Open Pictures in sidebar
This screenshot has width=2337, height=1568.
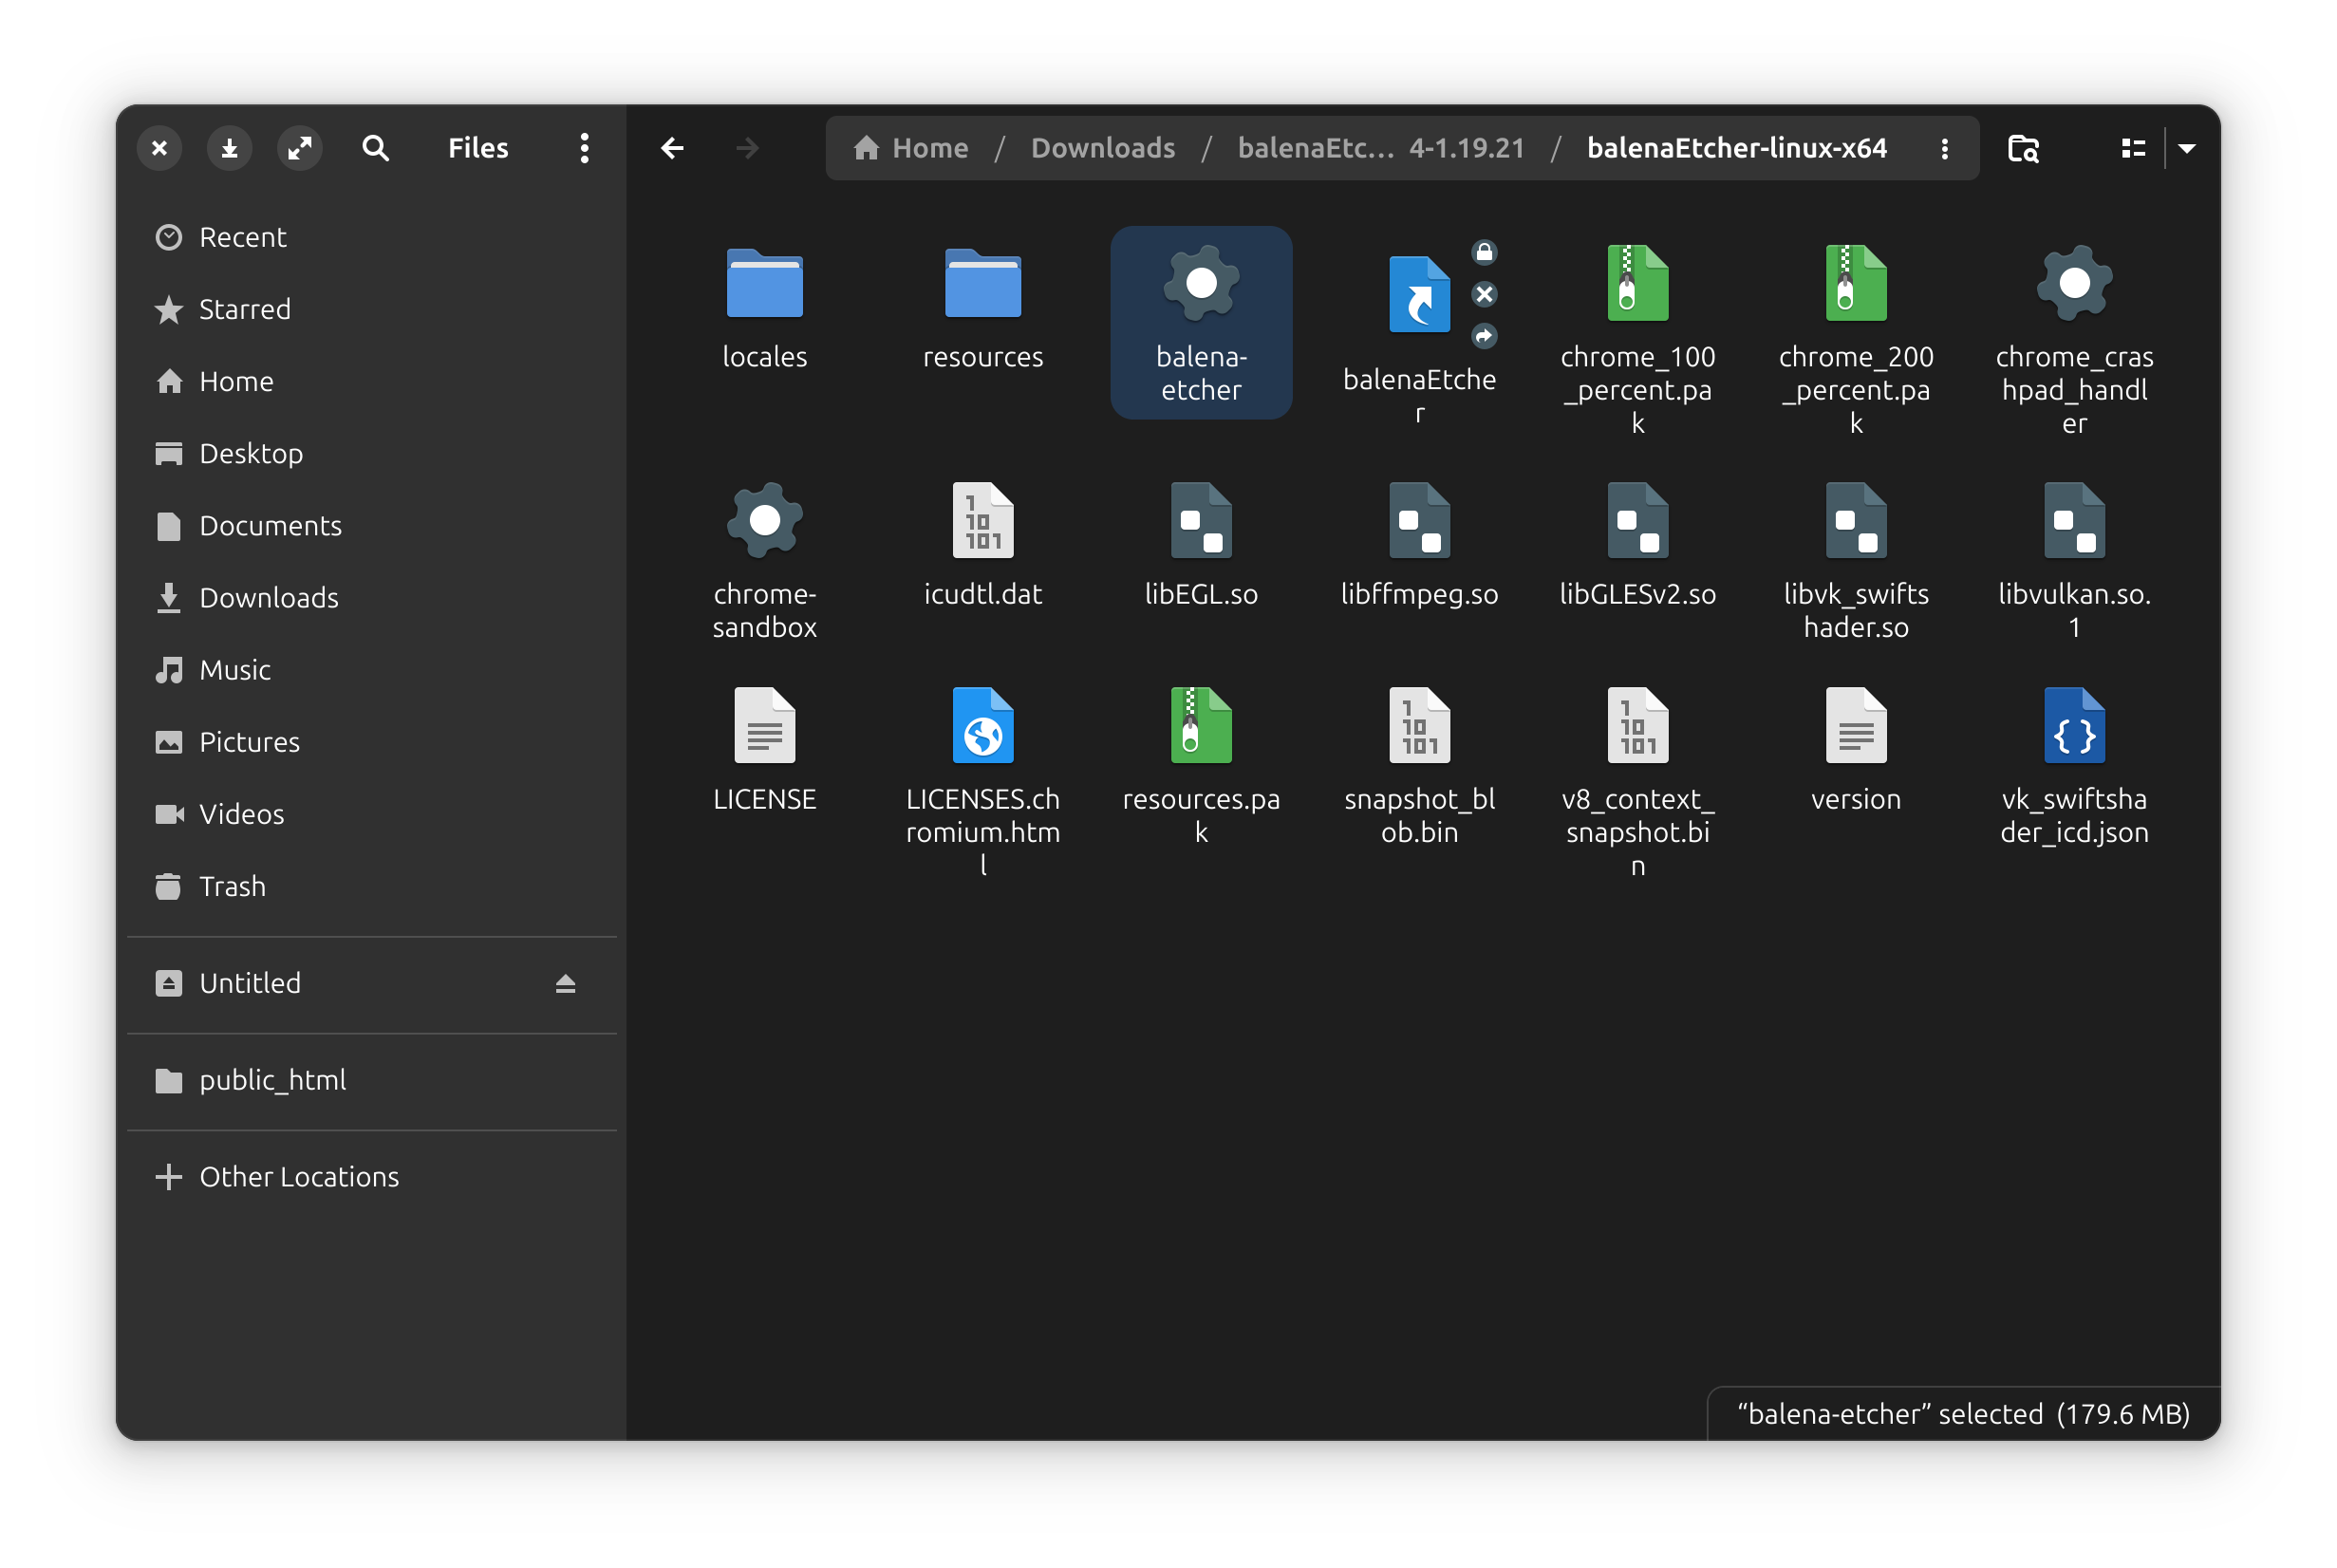tap(372, 741)
